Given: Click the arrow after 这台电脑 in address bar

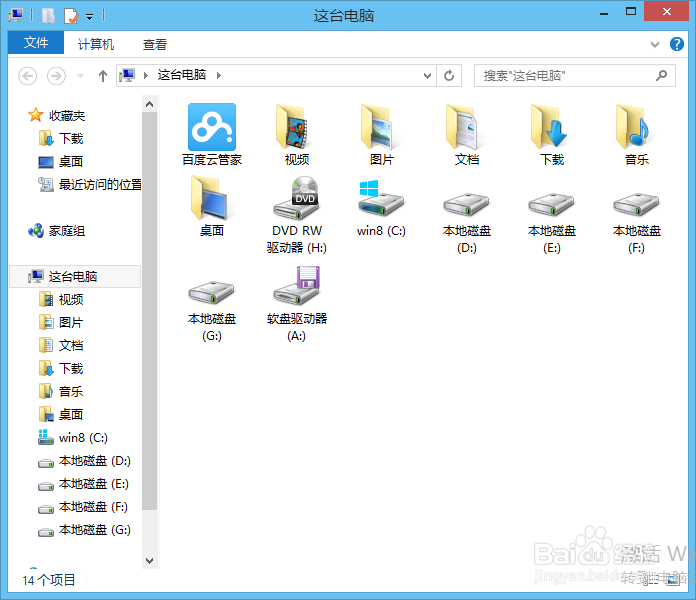Looking at the screenshot, I should click(x=219, y=75).
